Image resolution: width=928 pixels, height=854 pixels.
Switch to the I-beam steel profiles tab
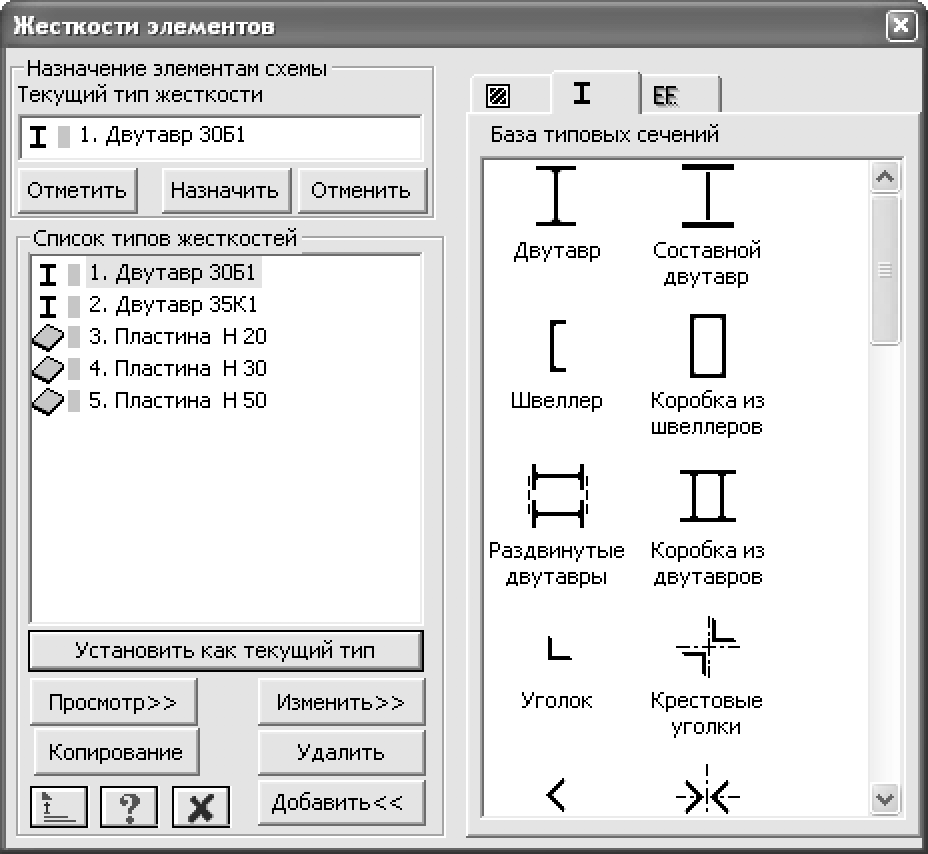[x=595, y=92]
